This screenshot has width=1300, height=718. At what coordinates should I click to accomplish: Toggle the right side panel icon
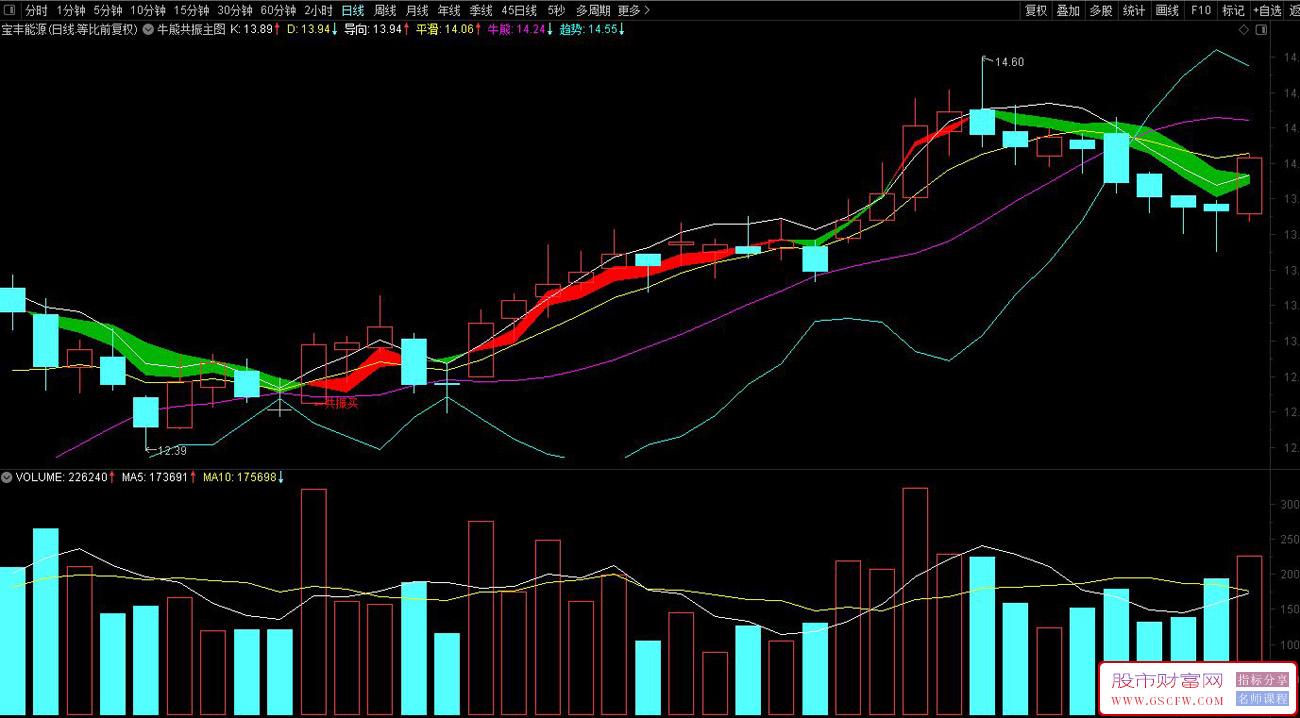pyautogui.click(x=1262, y=29)
